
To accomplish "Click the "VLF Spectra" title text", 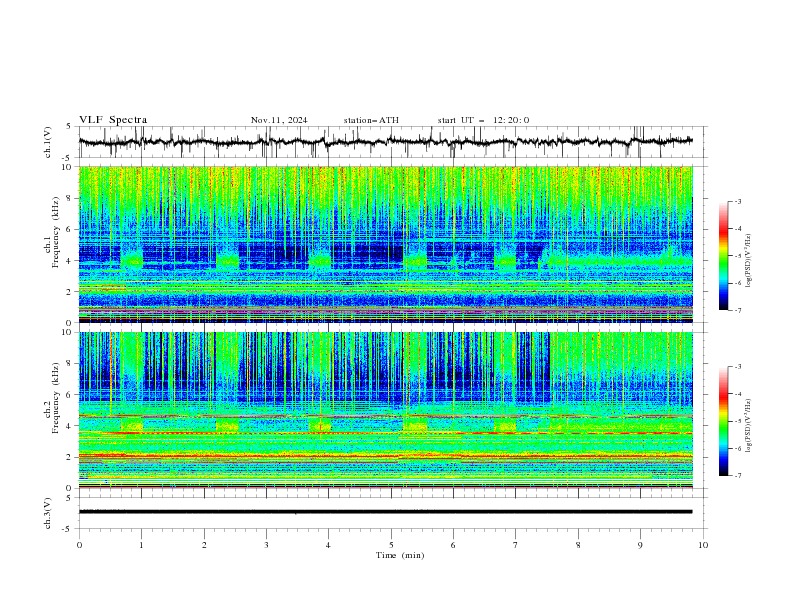I will (x=113, y=120).
